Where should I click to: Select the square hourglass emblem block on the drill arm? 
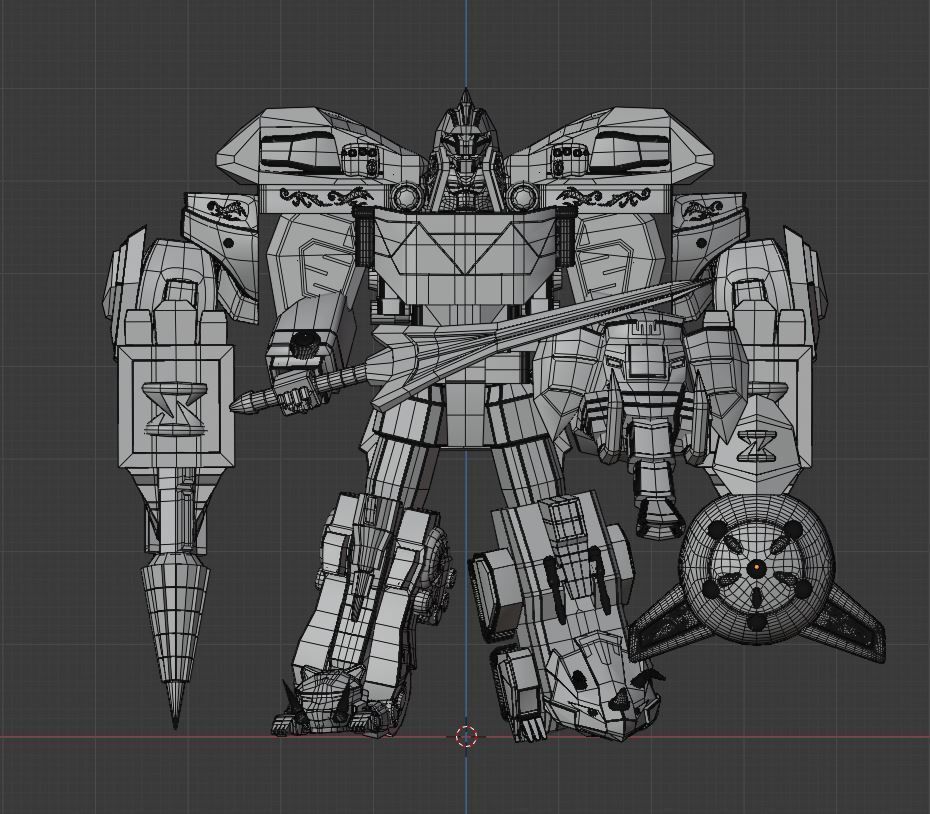(x=176, y=407)
